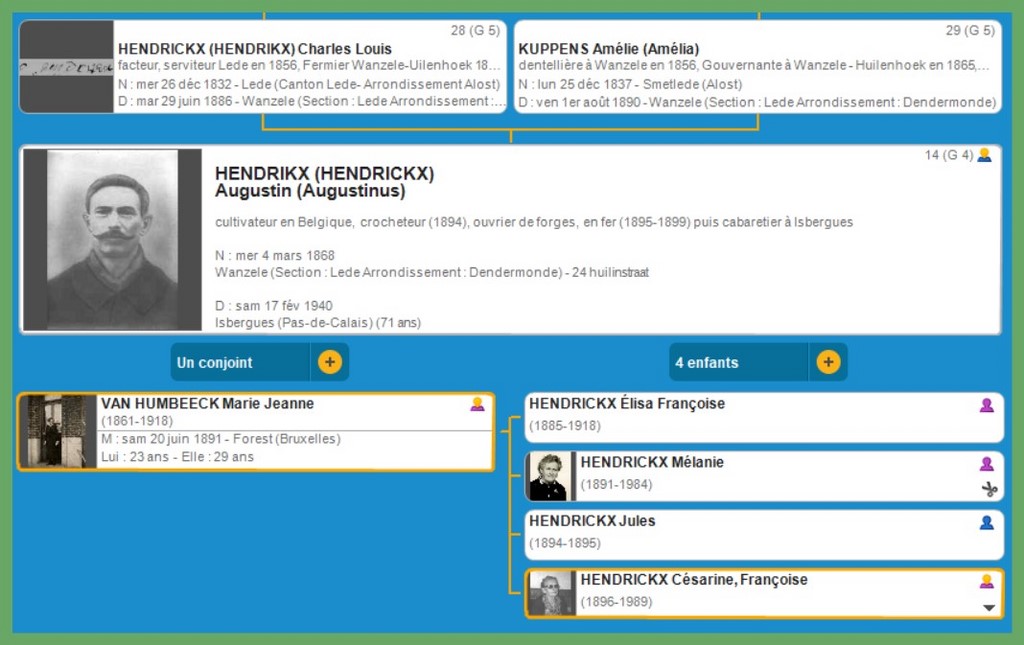Open the "Un conjoint" section button
This screenshot has width=1024, height=645.
(240, 362)
